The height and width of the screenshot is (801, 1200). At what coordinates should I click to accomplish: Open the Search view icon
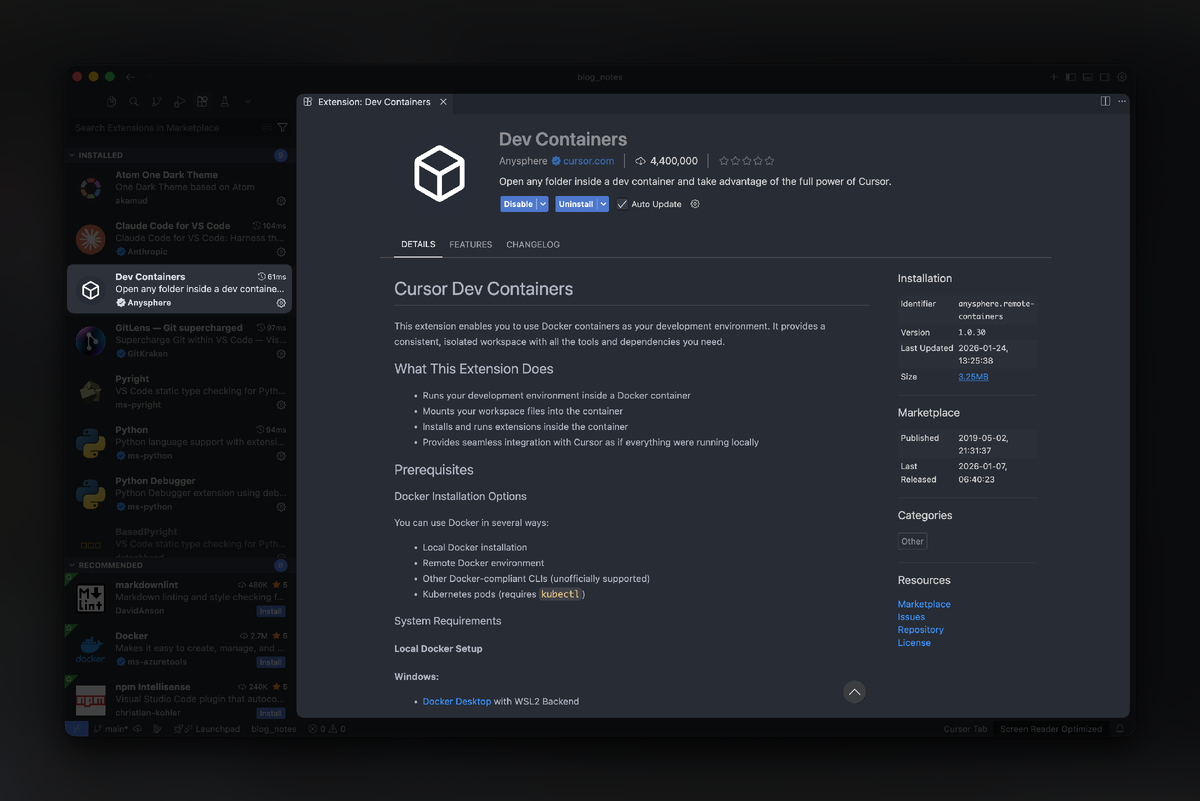[x=134, y=101]
